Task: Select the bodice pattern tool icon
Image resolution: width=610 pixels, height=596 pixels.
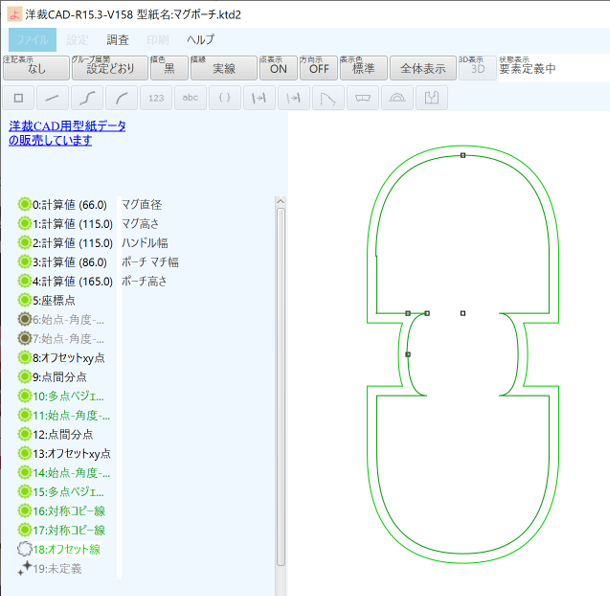Action: [431, 98]
